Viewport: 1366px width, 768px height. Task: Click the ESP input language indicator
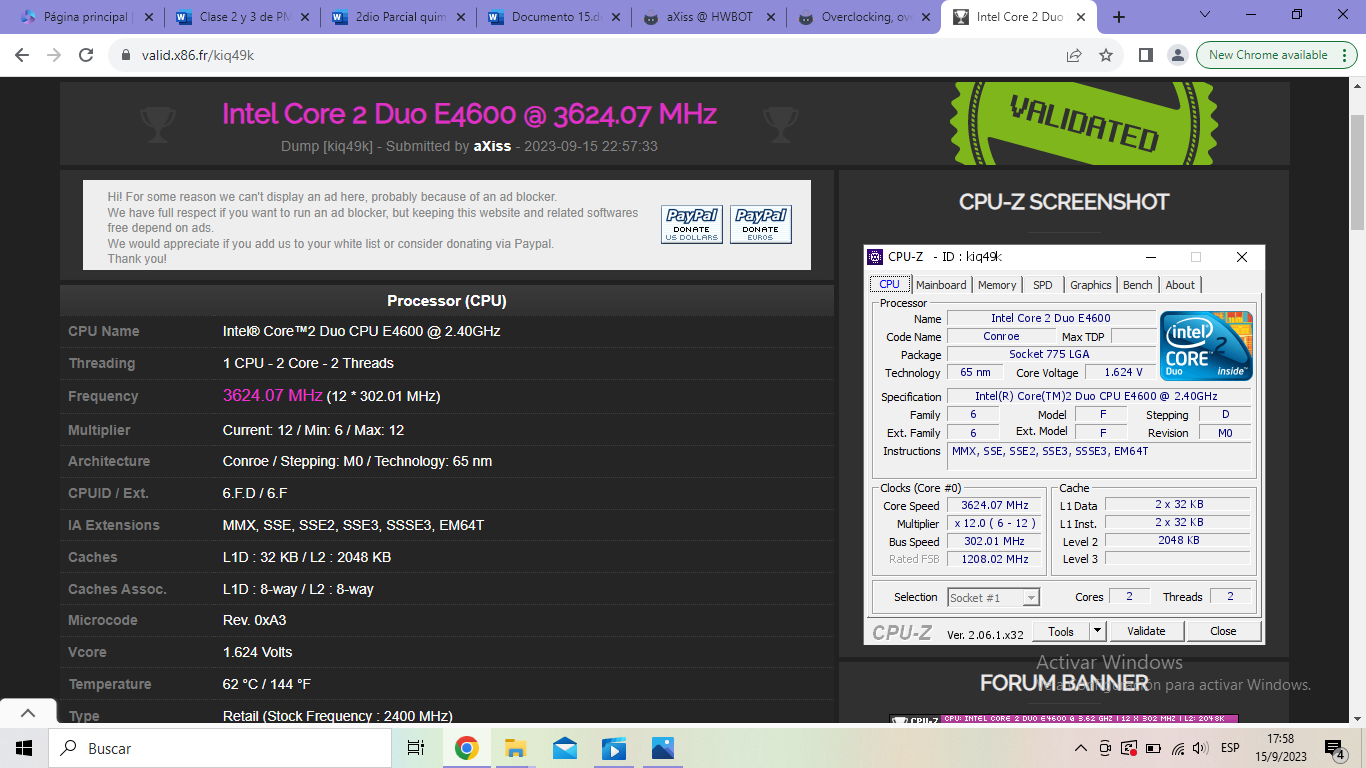pos(1230,748)
